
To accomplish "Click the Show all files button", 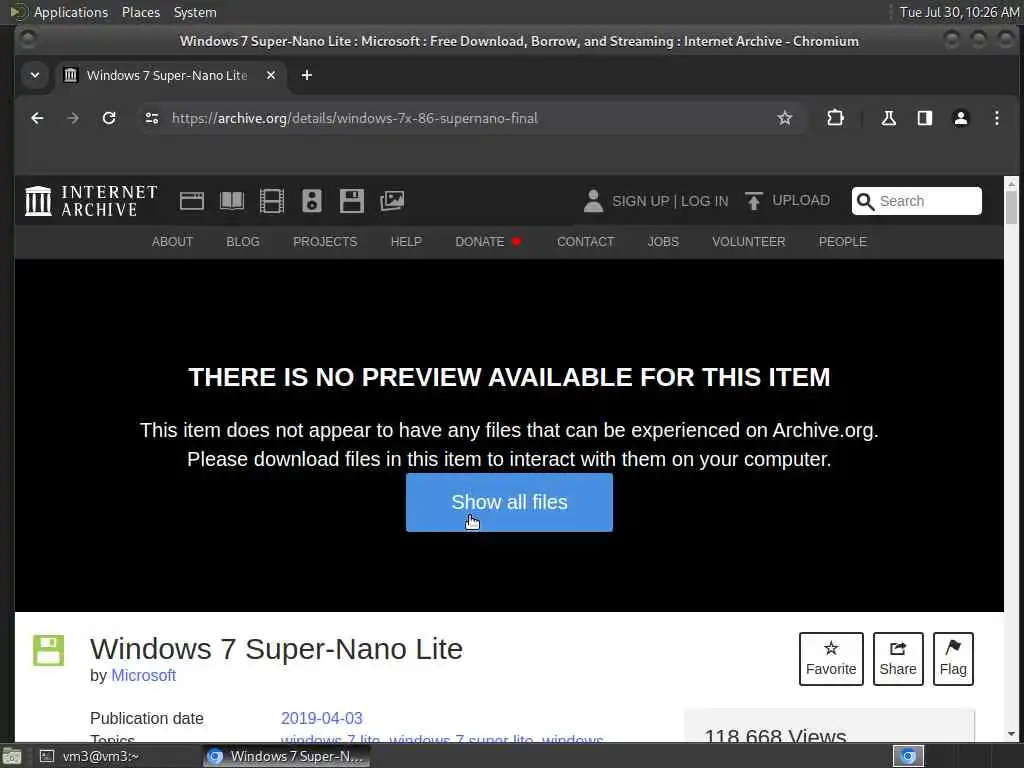I will click(509, 502).
